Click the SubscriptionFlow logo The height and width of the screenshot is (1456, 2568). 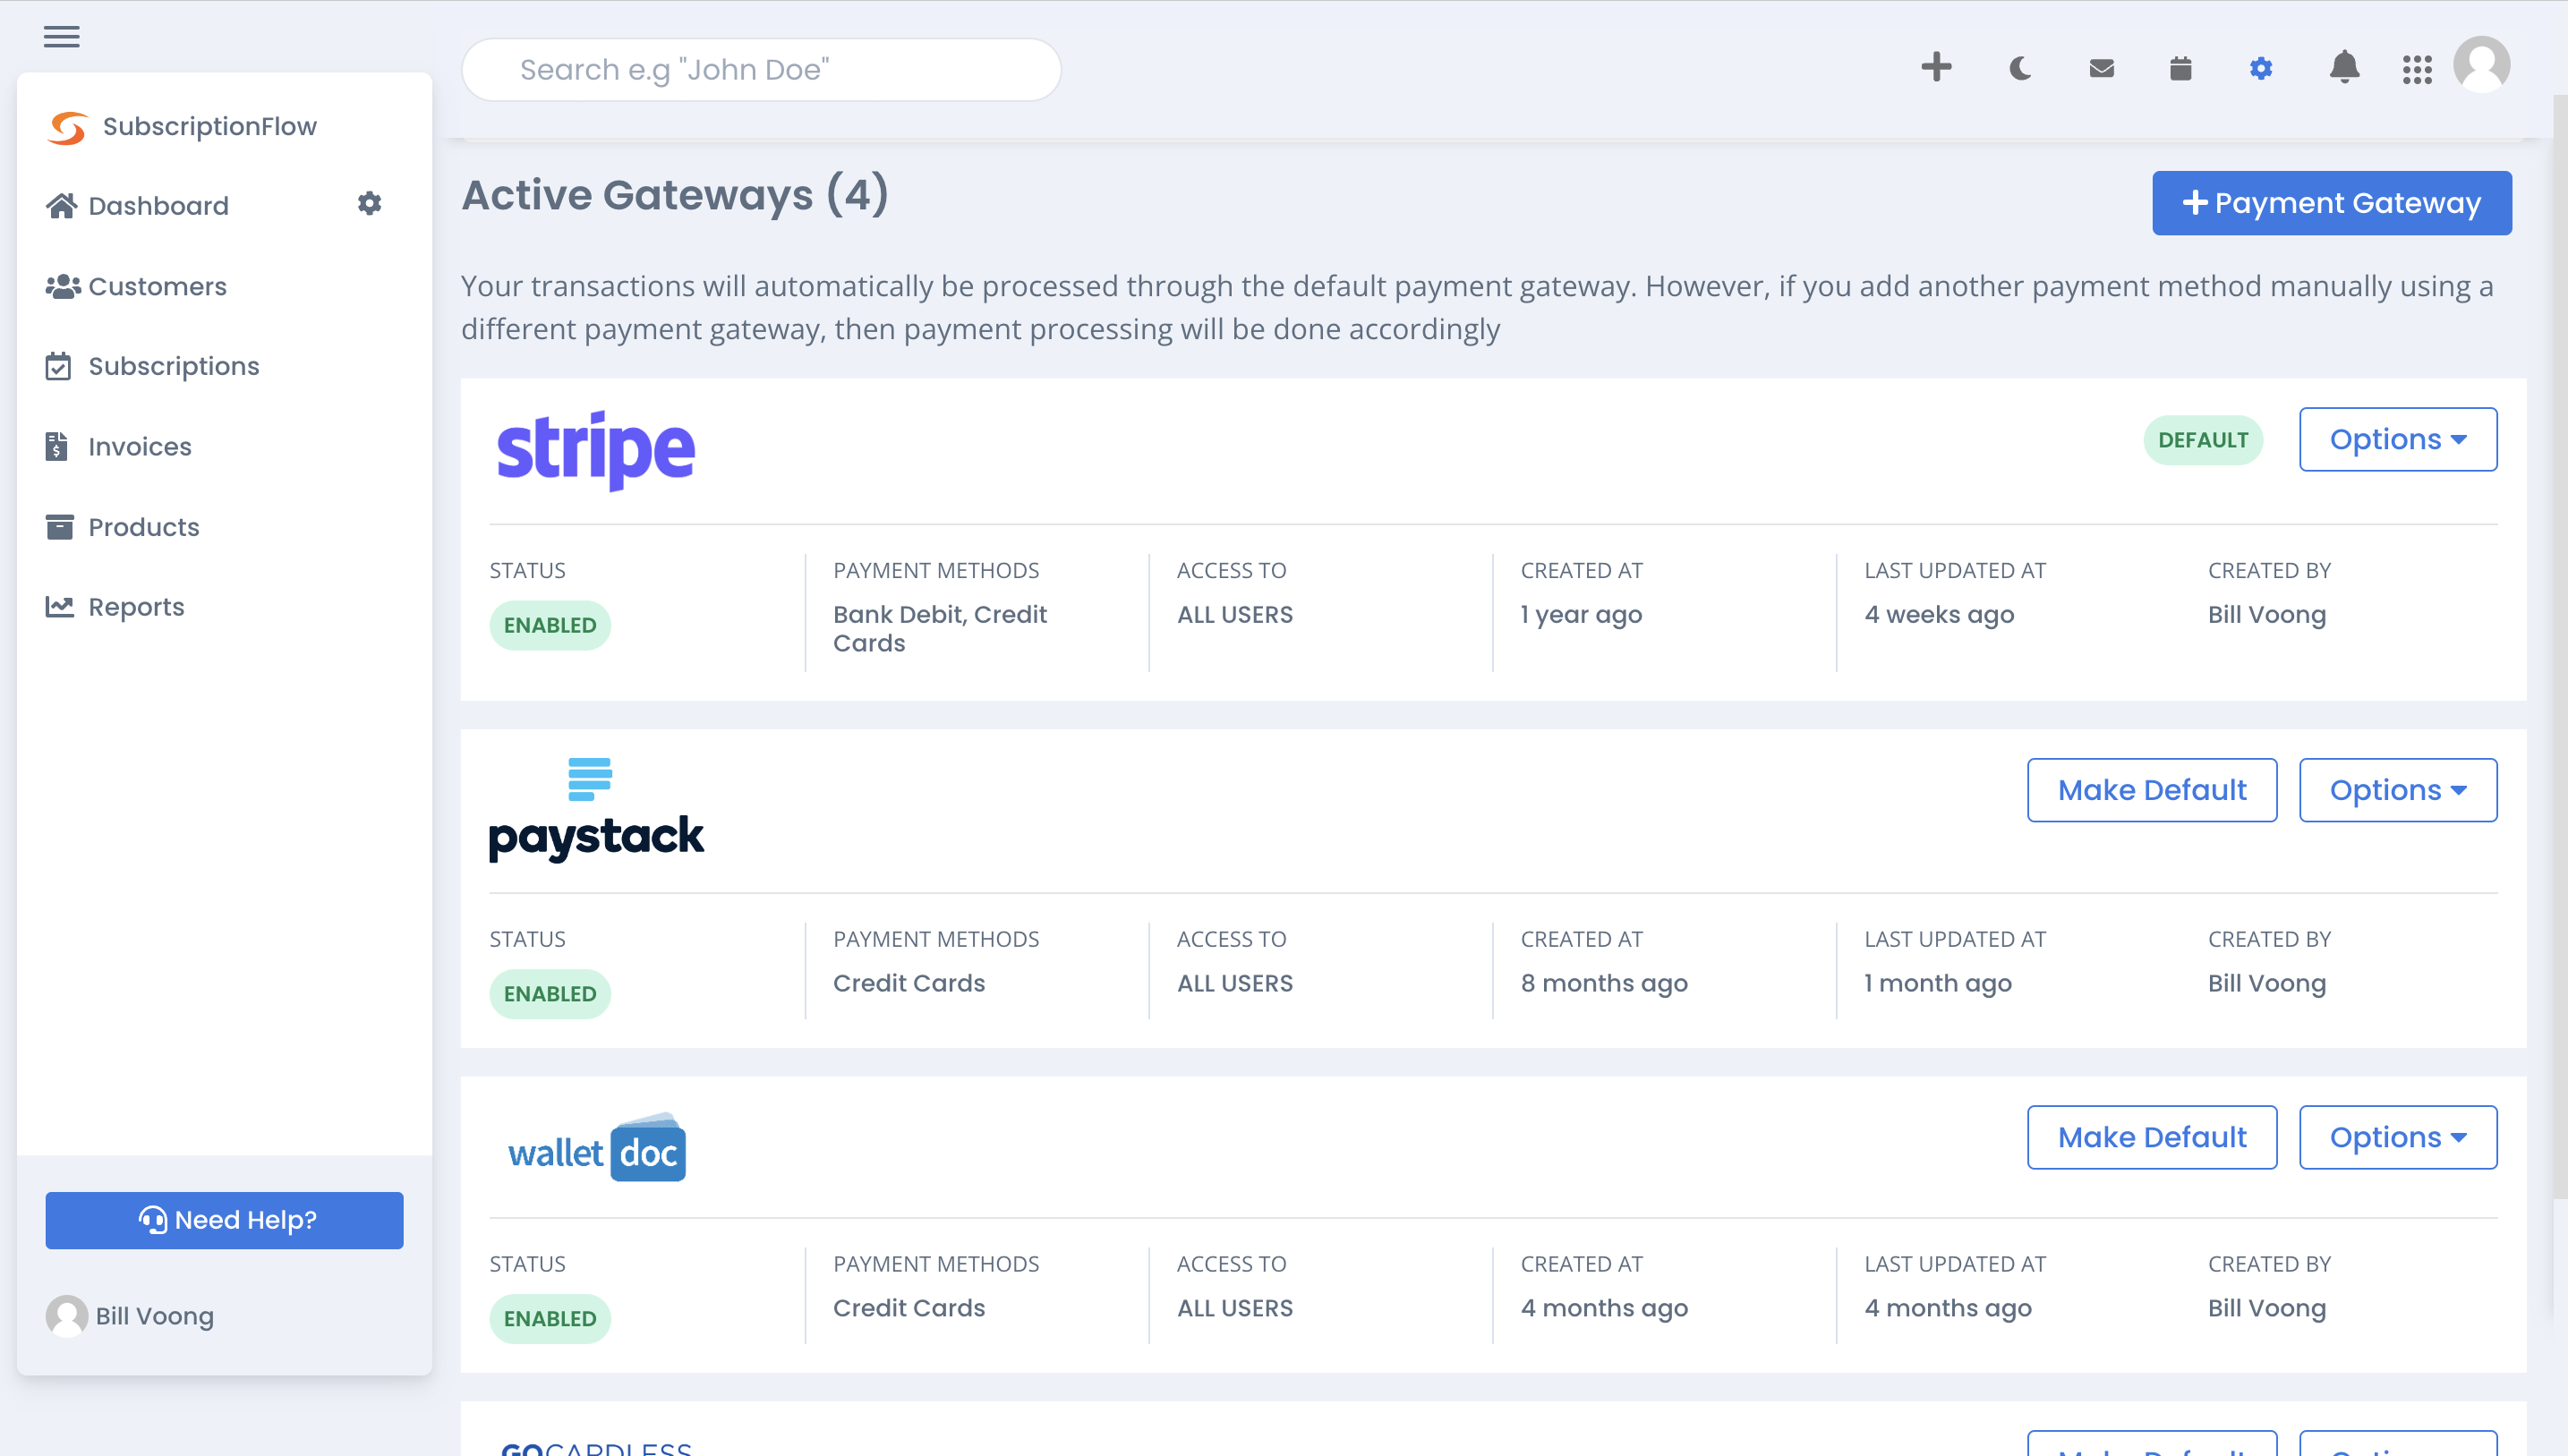[182, 127]
